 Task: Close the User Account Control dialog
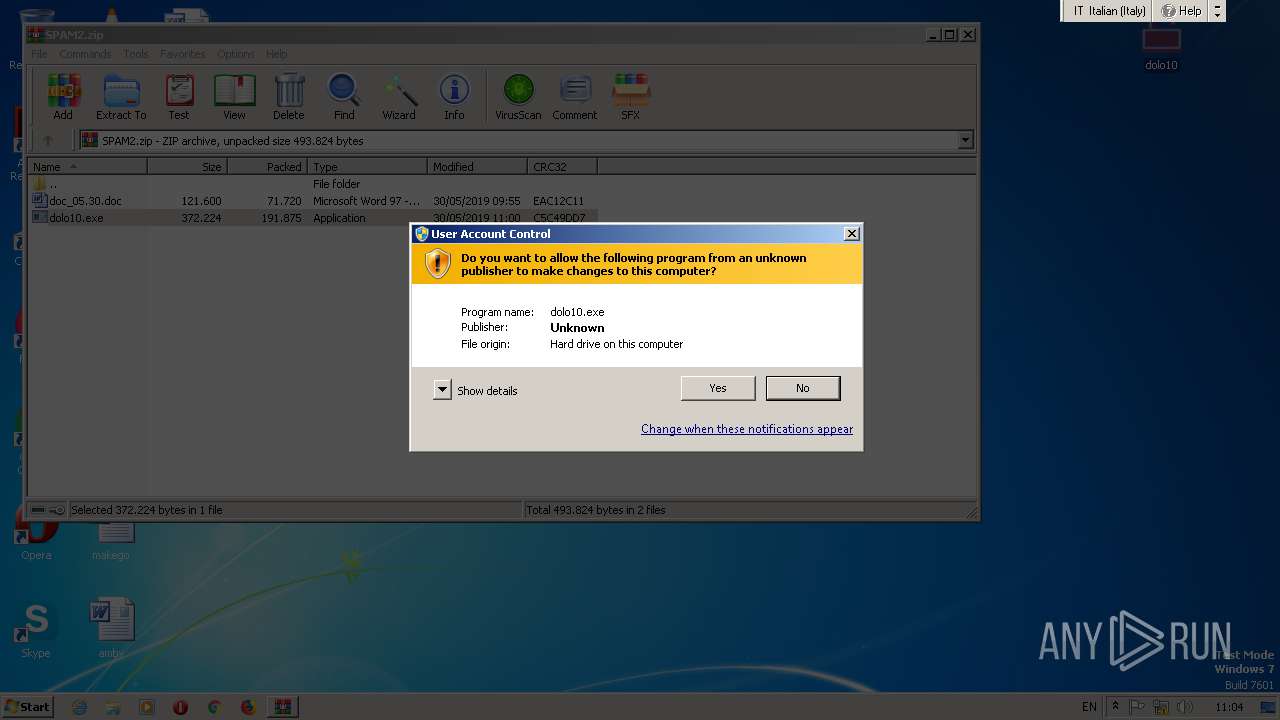[851, 234]
